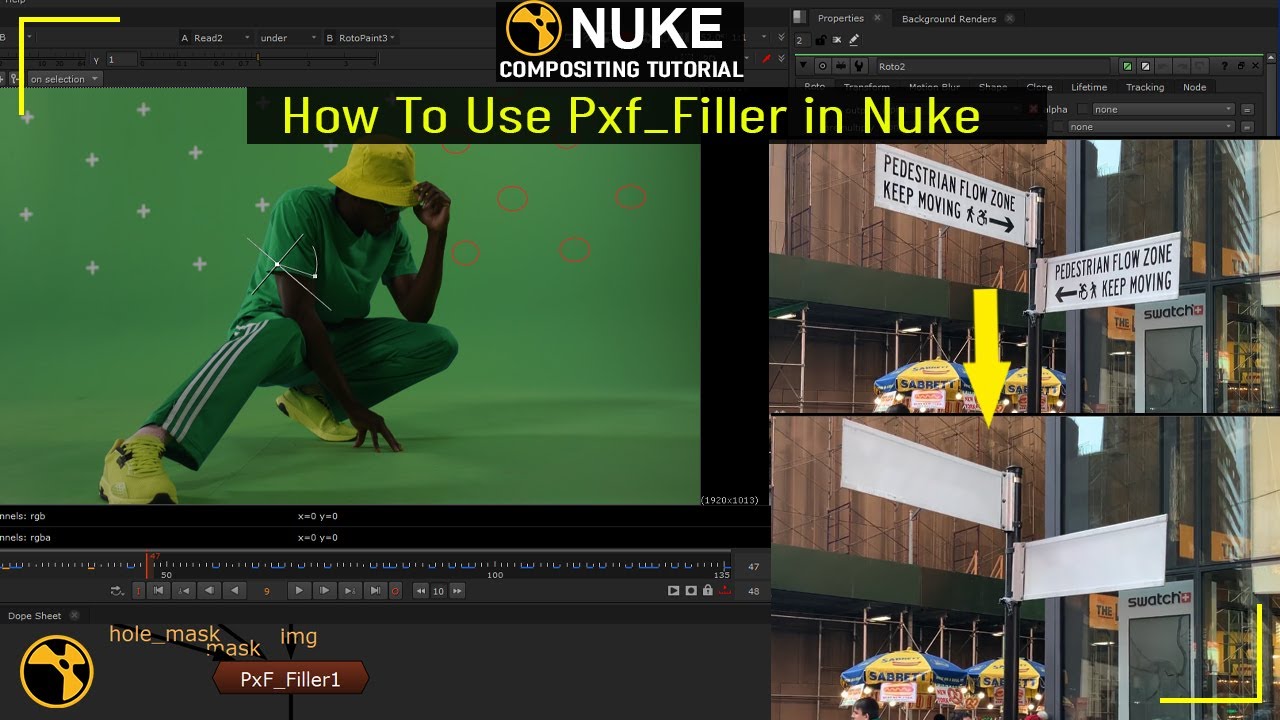1280x720 pixels.
Task: Click the undo icon in Roto2 panel
Action: tap(1164, 67)
